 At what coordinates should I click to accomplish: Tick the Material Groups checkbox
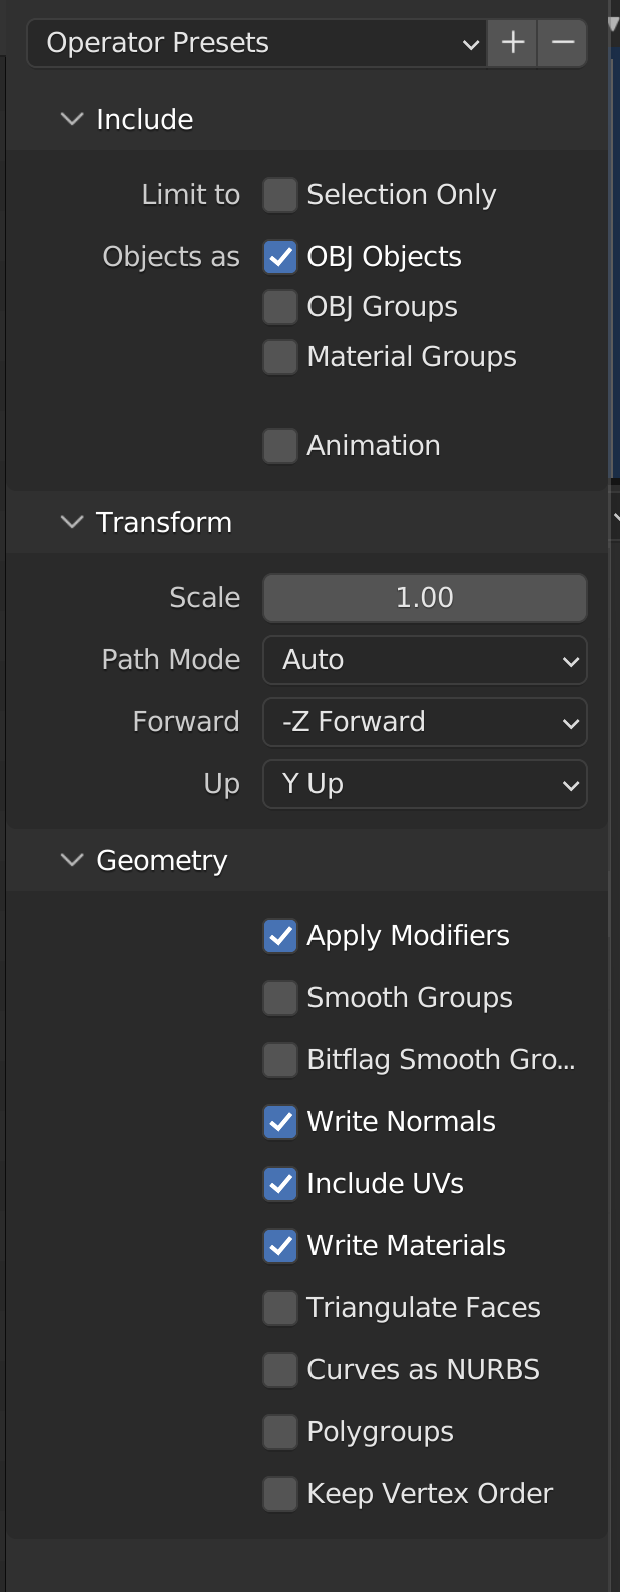280,357
